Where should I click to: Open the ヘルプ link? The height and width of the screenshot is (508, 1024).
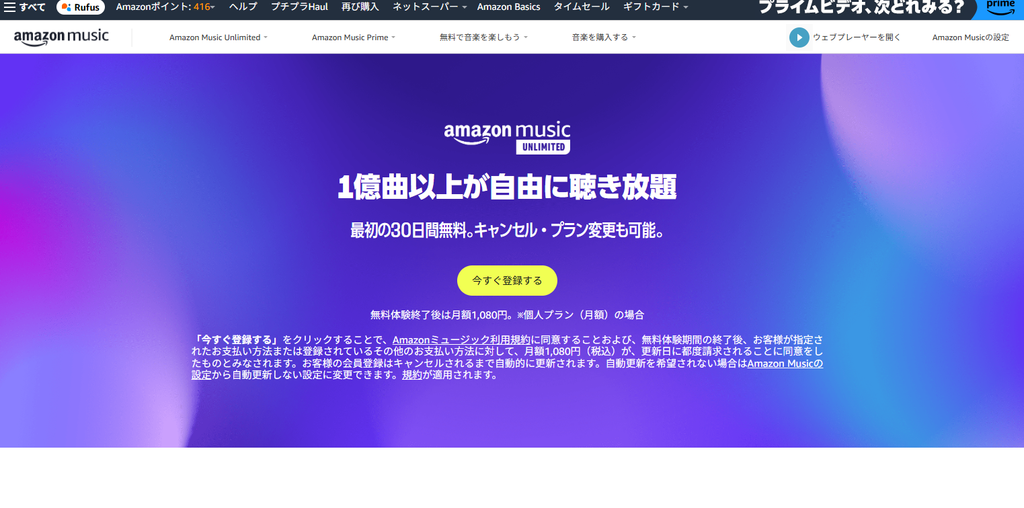click(x=243, y=7)
